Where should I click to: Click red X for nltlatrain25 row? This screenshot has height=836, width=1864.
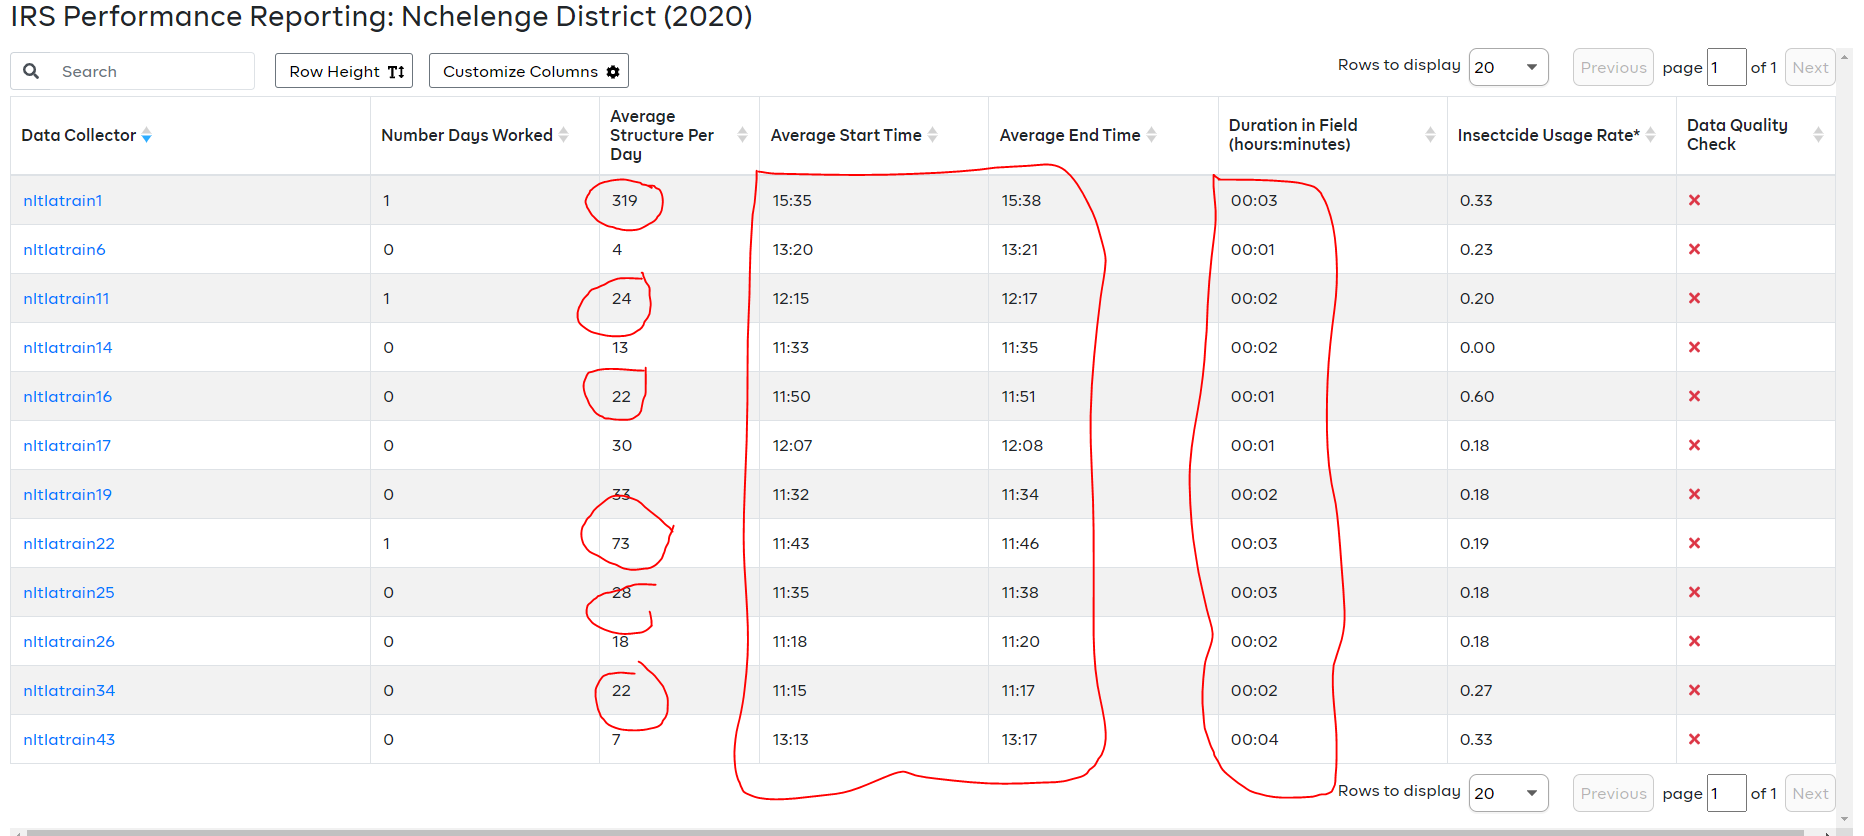tap(1694, 592)
